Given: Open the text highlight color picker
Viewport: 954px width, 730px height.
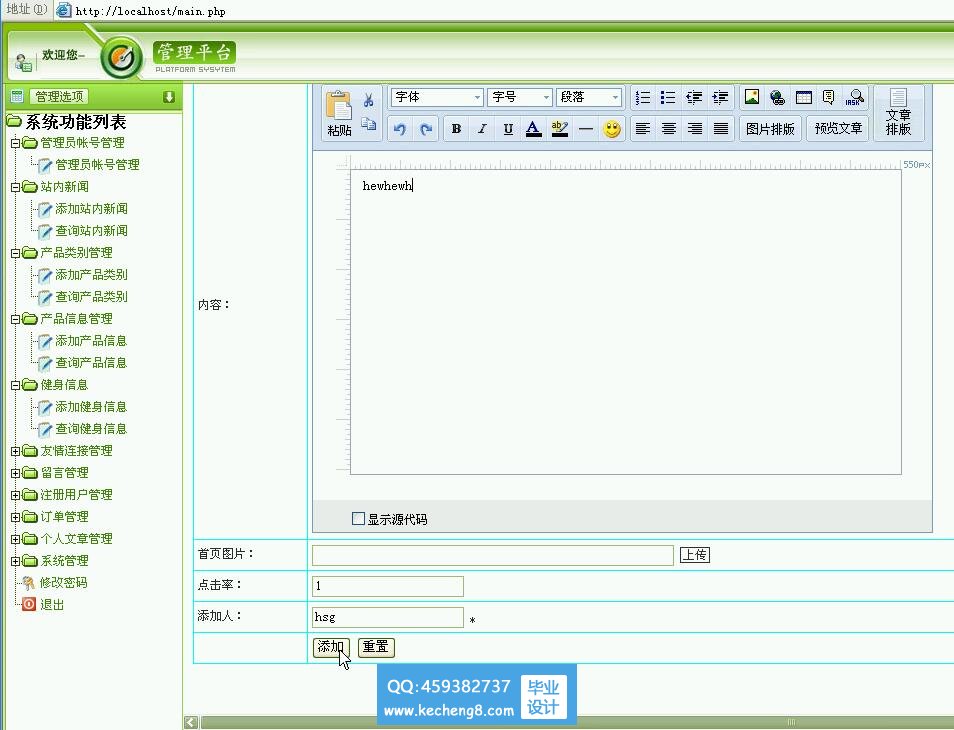Looking at the screenshot, I should click(x=559, y=129).
